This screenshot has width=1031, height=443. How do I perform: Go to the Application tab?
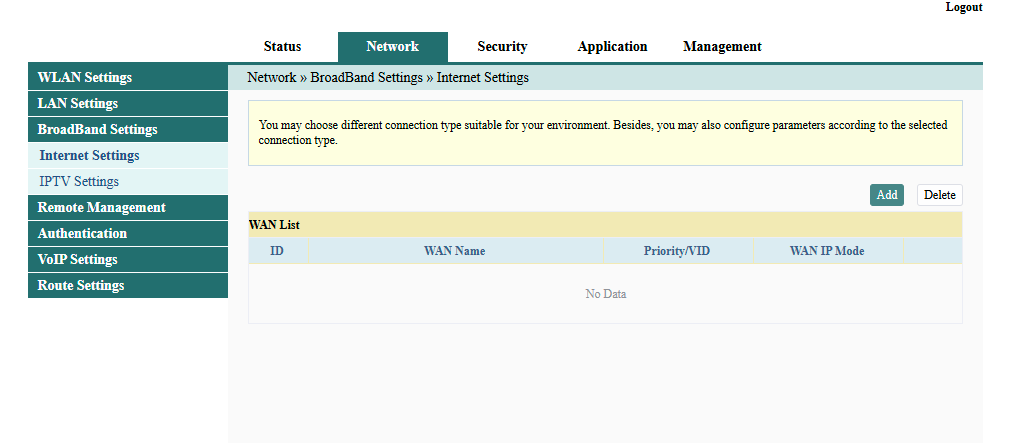coord(612,47)
